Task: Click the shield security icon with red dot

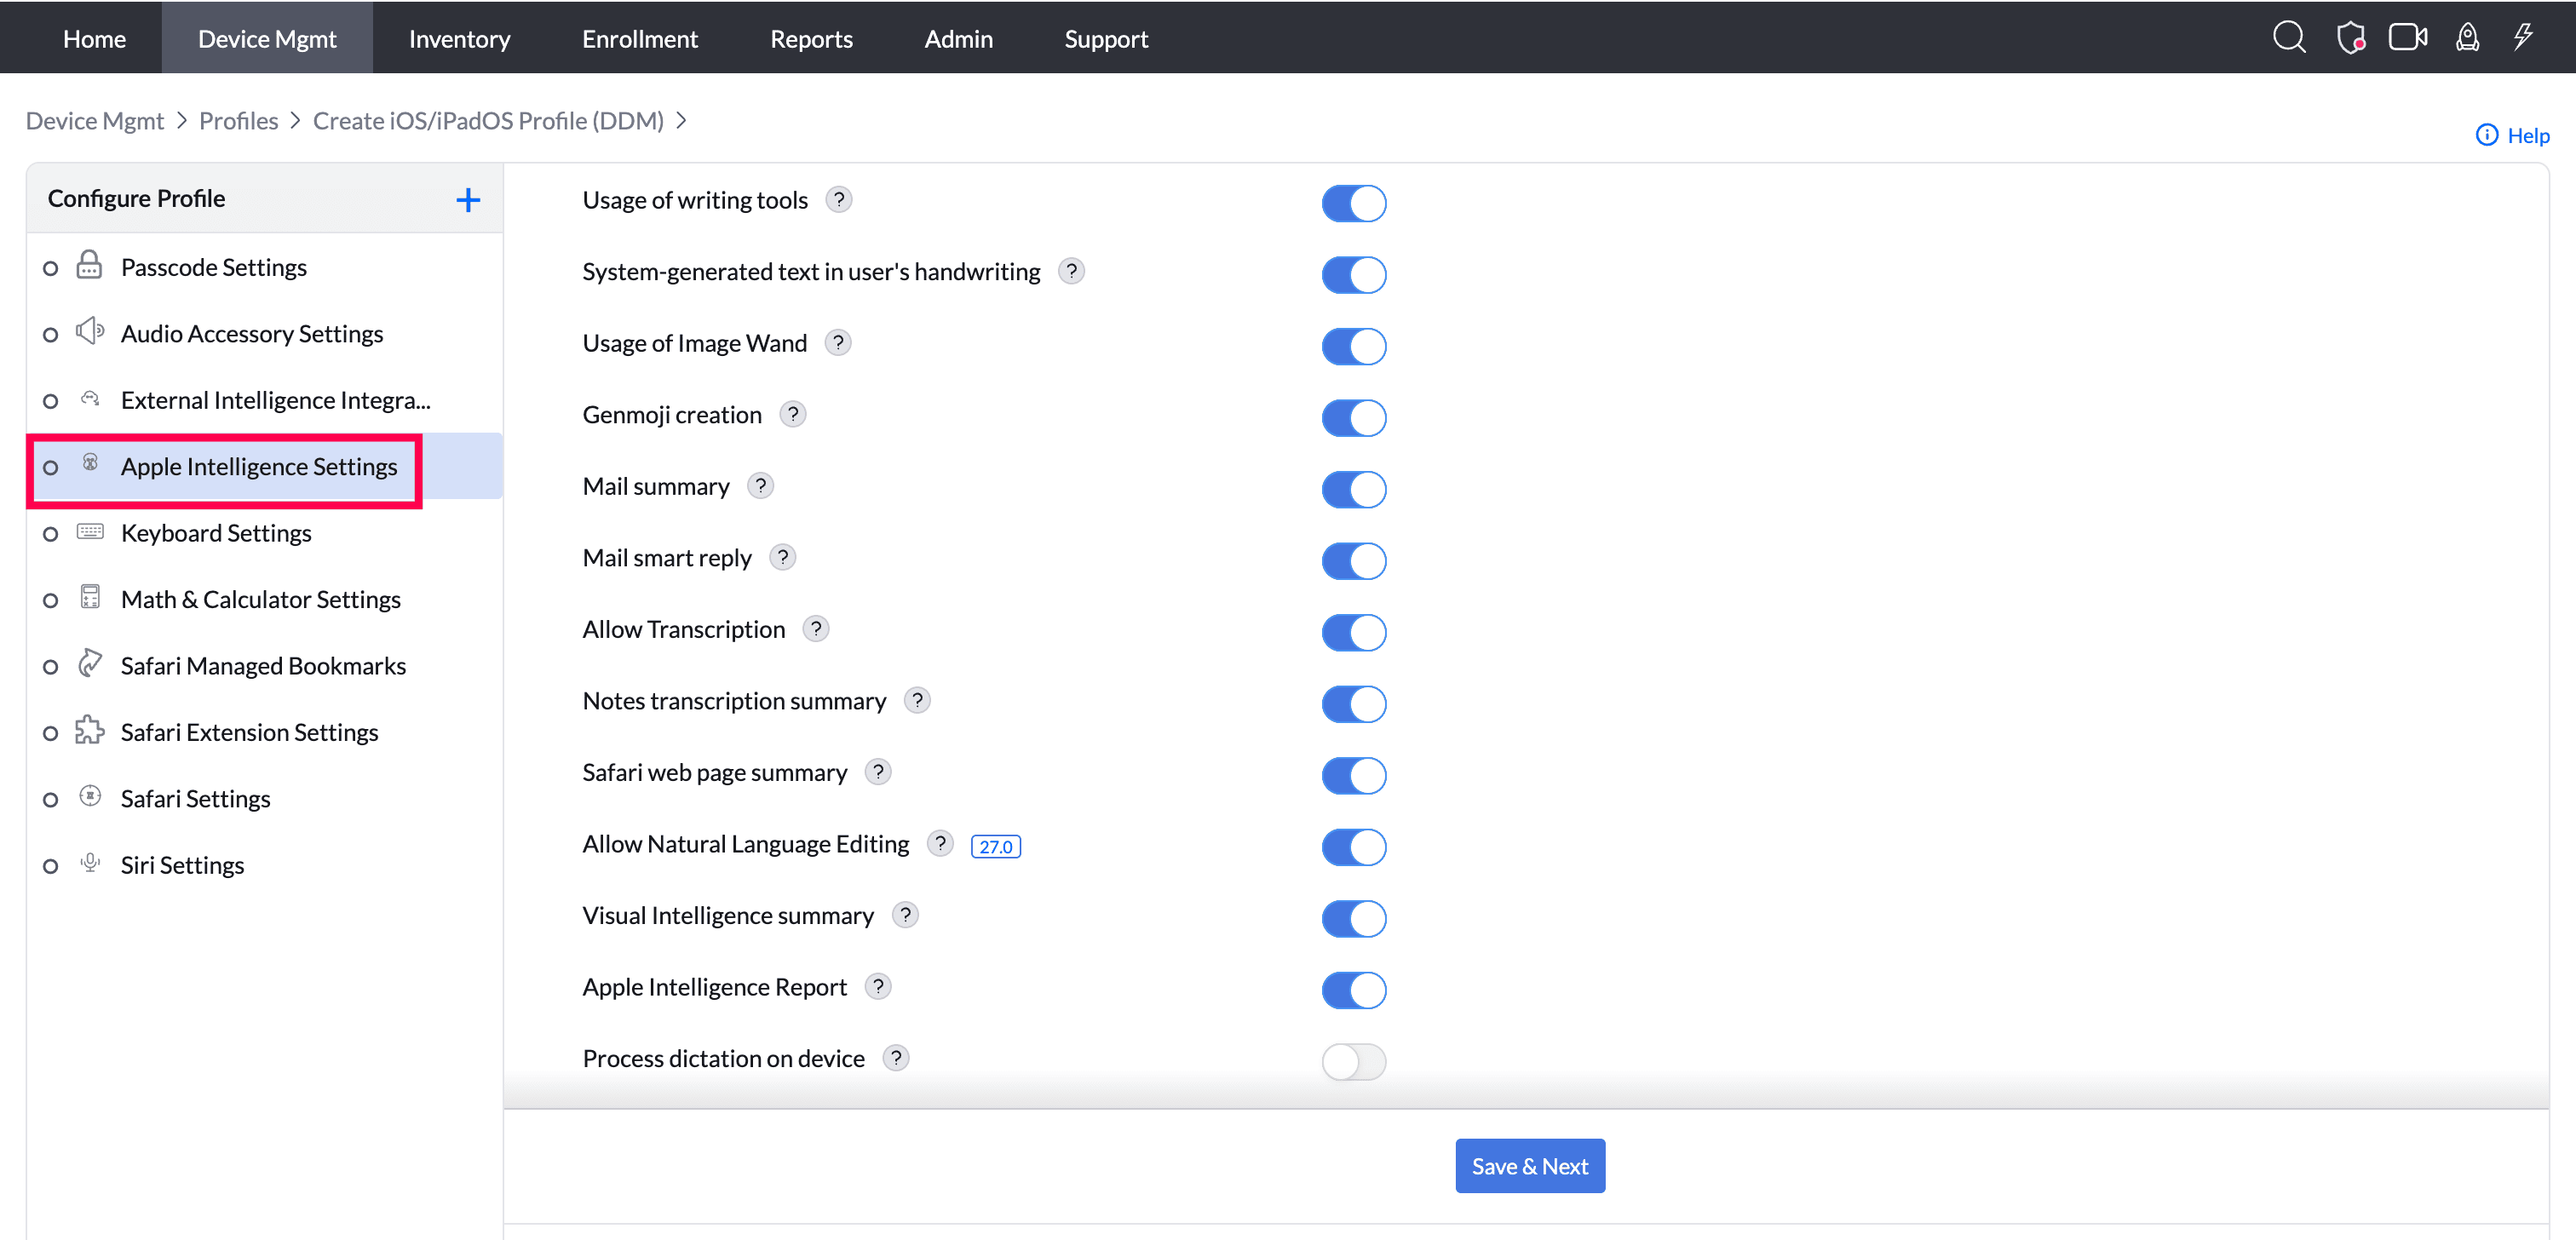Action: pos(2350,38)
